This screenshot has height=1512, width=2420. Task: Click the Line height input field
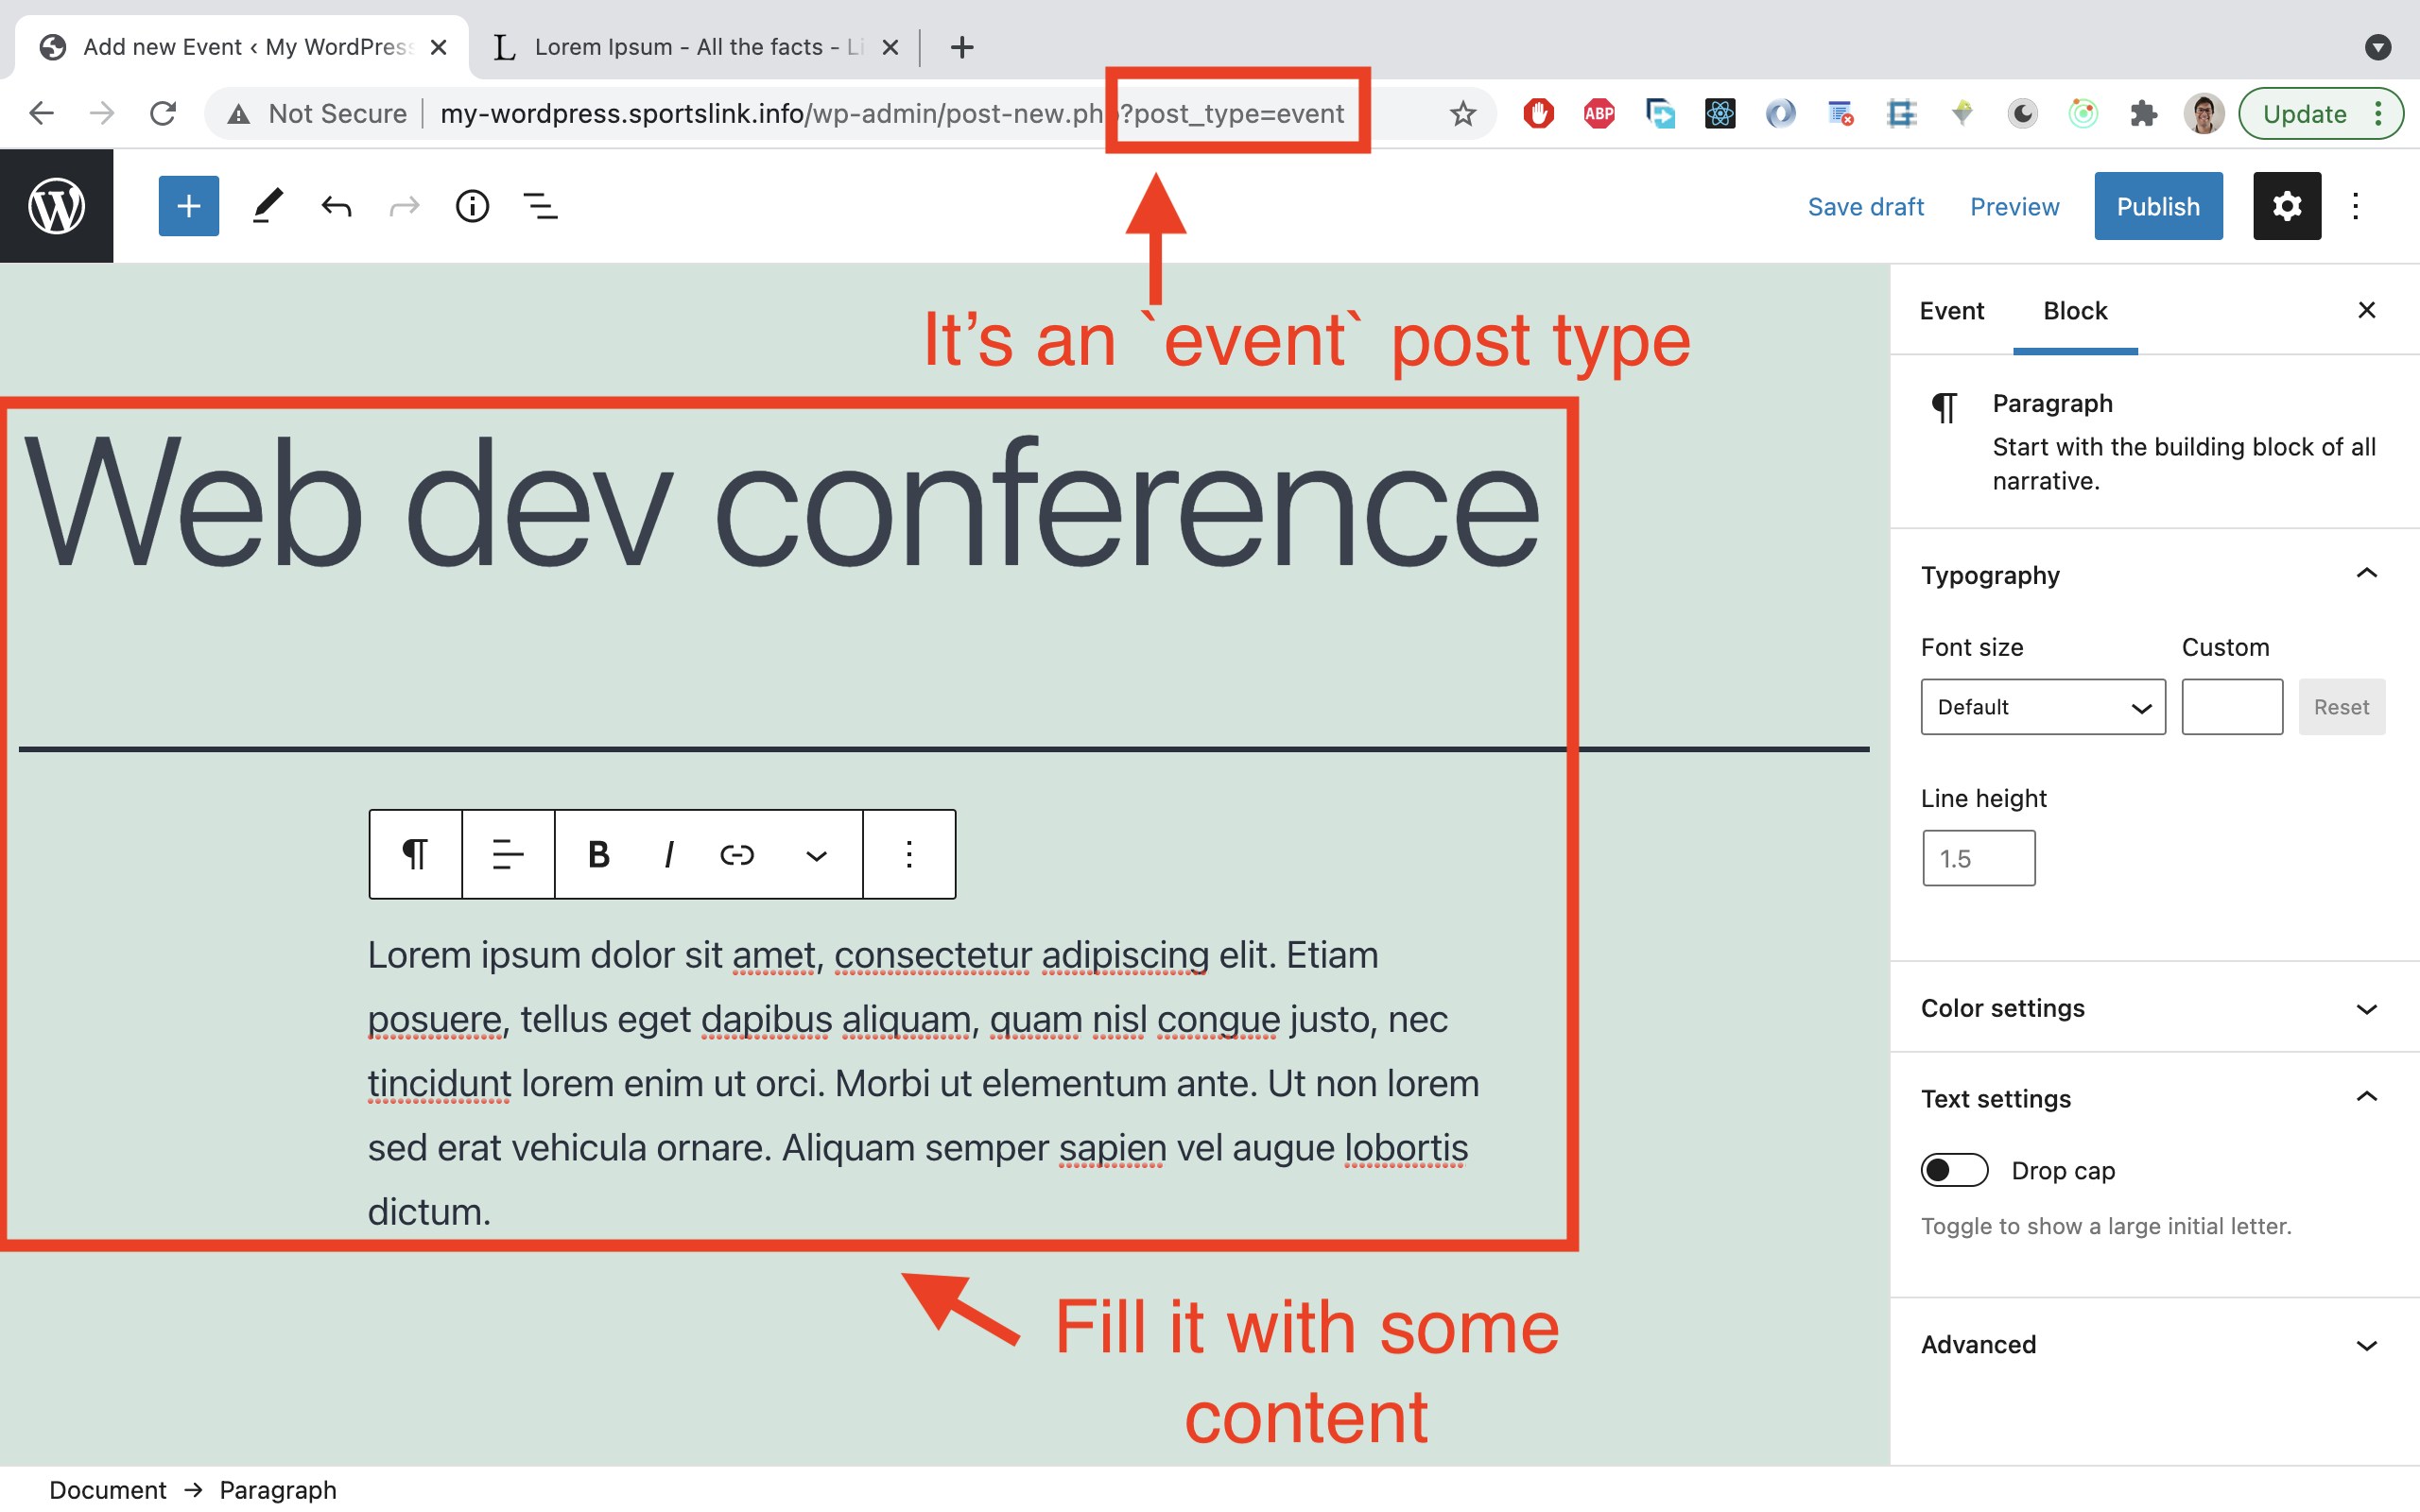[1977, 857]
